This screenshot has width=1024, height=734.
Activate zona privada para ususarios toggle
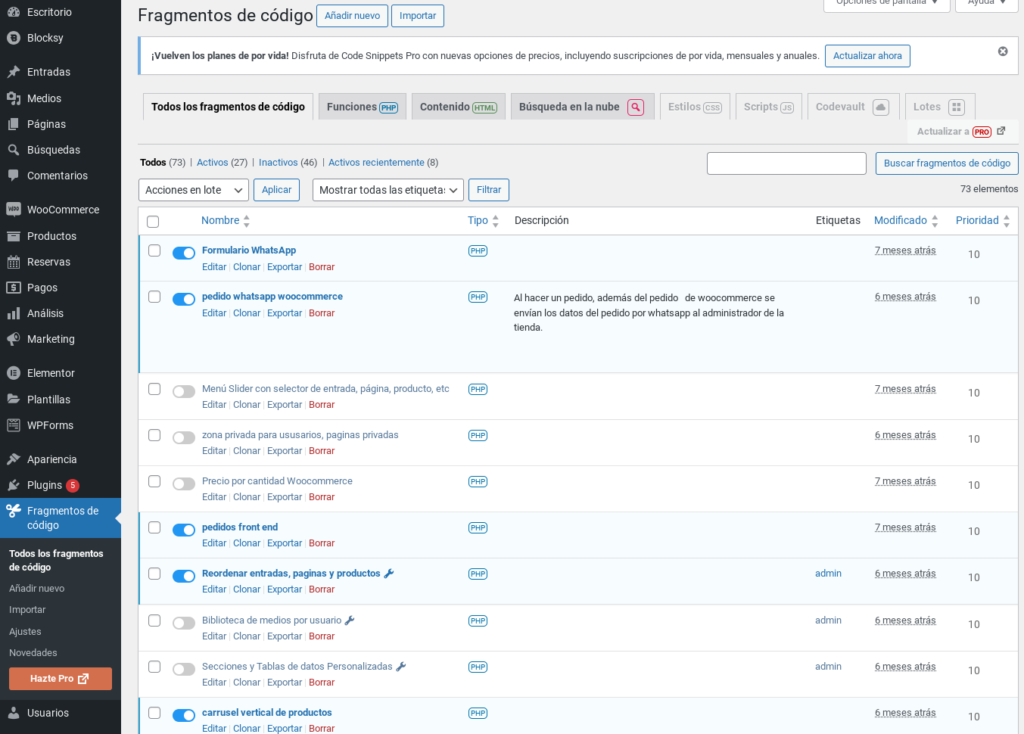pos(184,438)
